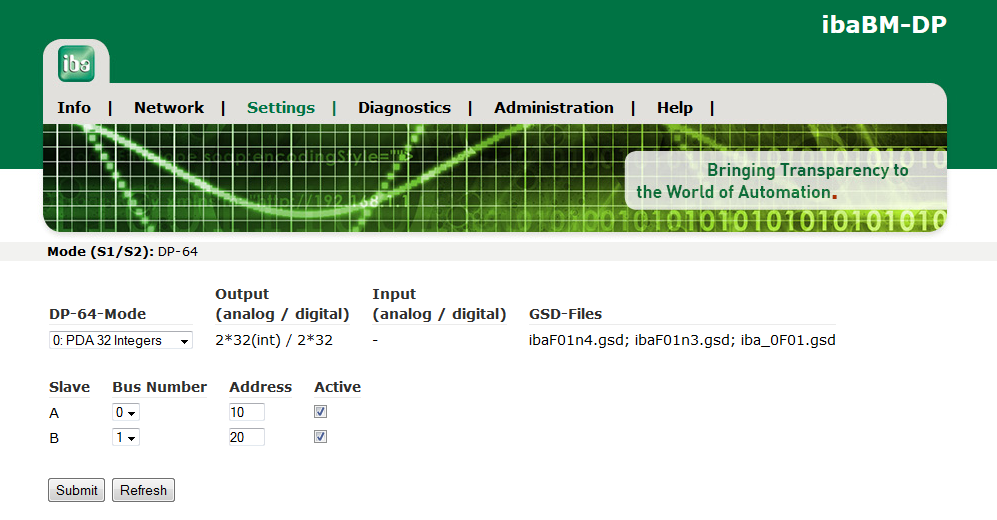Open the Administration menu
Viewport: 997px width, 520px height.
(x=554, y=107)
